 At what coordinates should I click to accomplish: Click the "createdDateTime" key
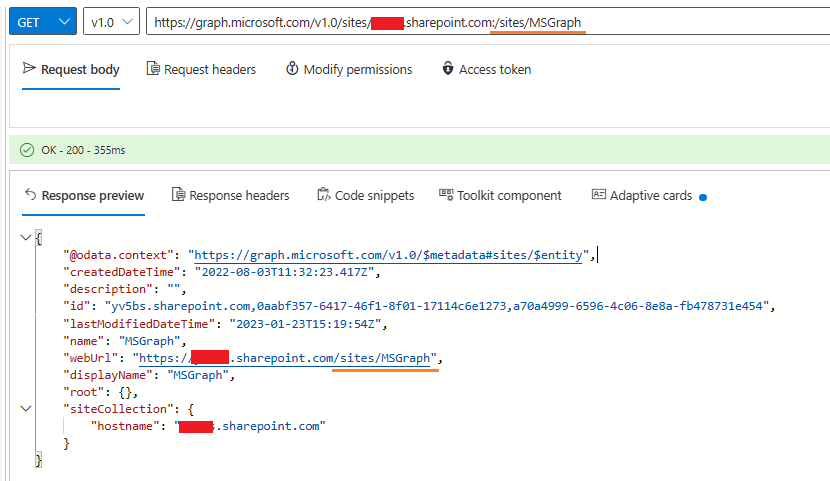pyautogui.click(x=121, y=272)
